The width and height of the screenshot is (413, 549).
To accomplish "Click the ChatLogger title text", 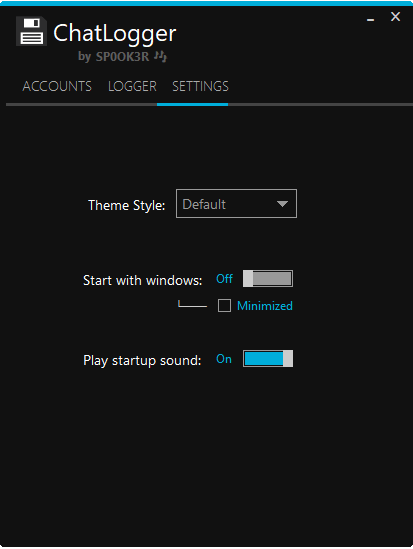I will point(114,34).
